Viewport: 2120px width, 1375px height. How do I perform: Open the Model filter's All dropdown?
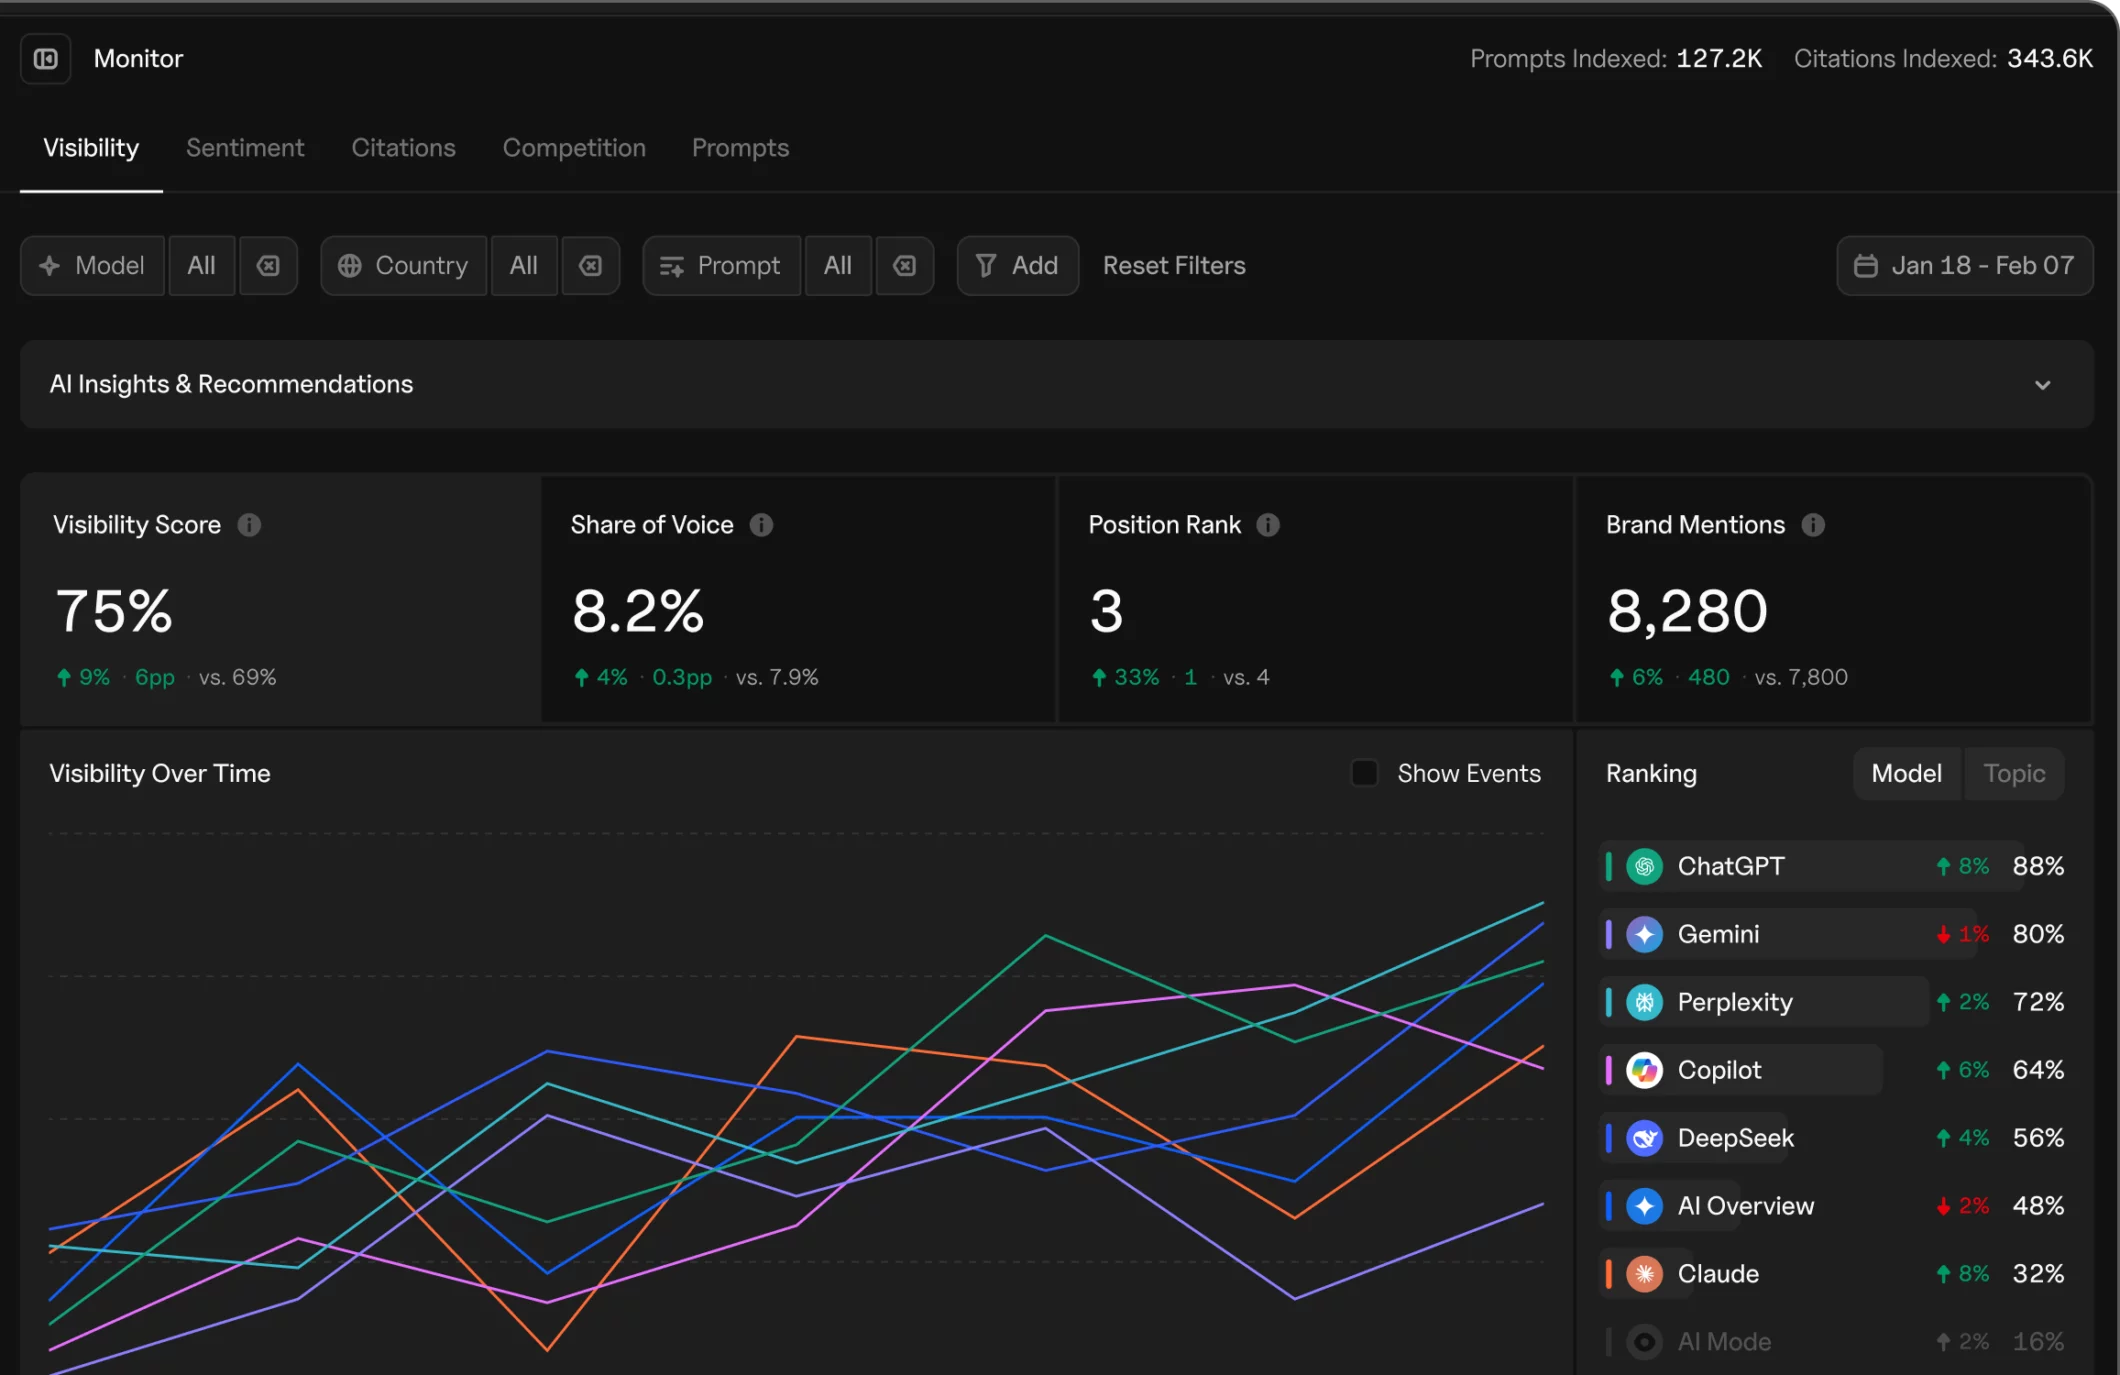(x=201, y=265)
